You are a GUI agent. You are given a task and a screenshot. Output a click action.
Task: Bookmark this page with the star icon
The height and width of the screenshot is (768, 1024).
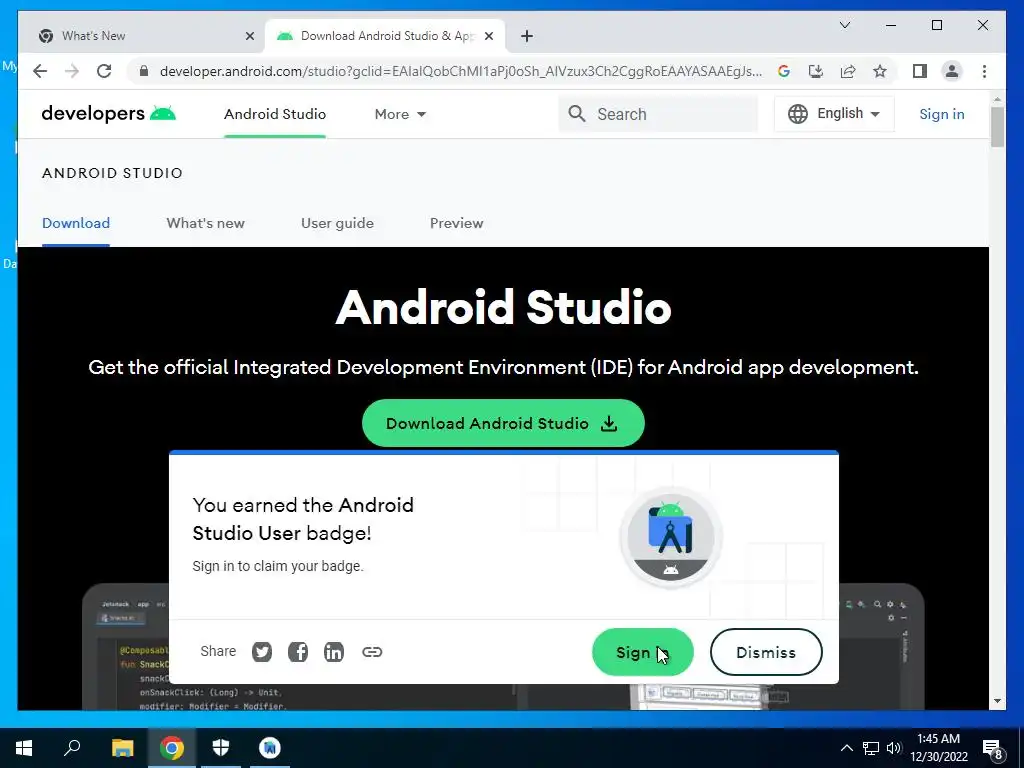tap(880, 71)
